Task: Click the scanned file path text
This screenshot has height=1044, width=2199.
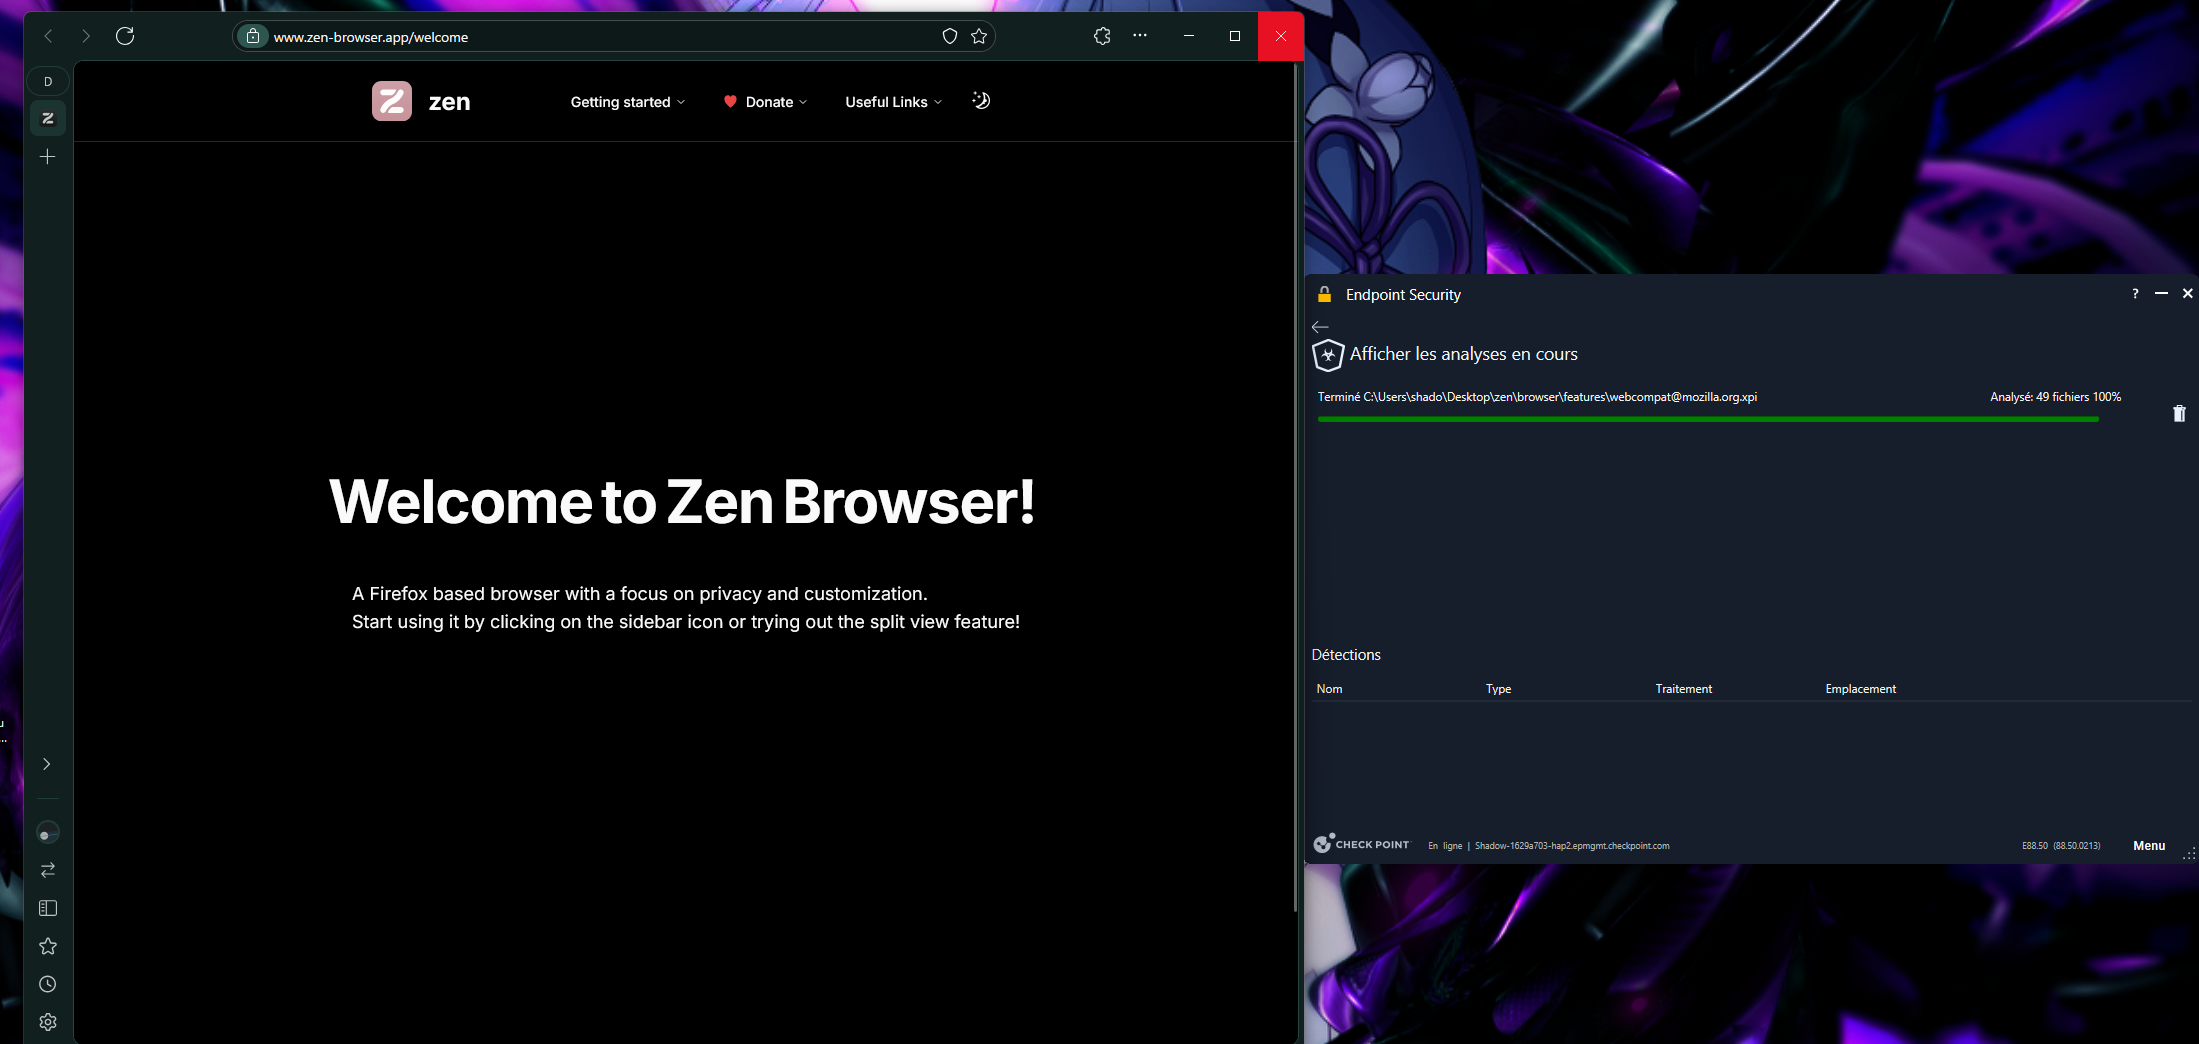Action: pyautogui.click(x=1560, y=397)
